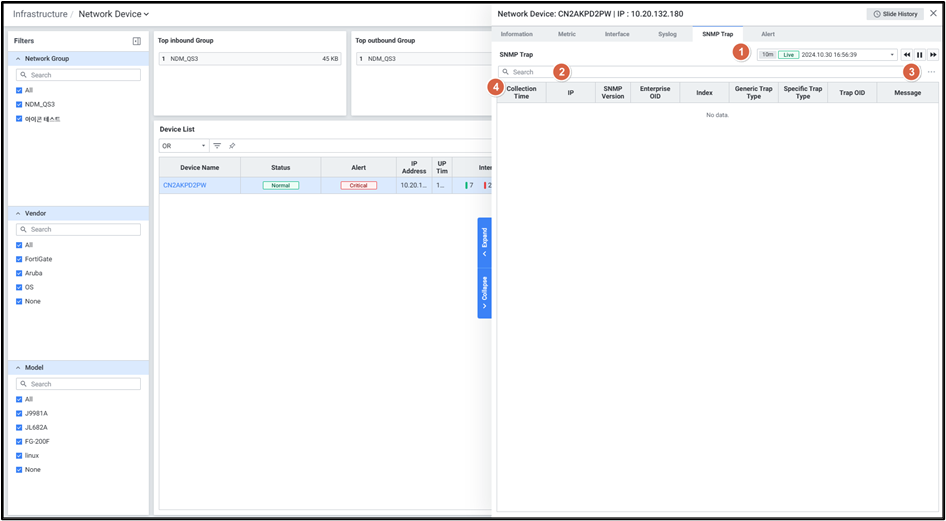
Task: Close the Network Device detail panel
Action: pos(933,14)
